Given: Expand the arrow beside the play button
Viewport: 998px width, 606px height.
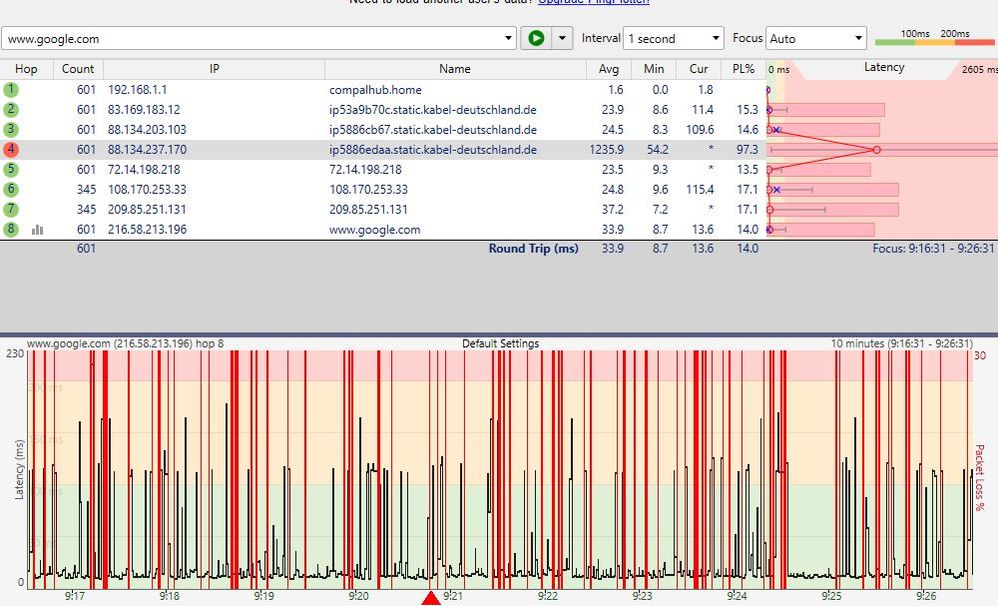Looking at the screenshot, I should 562,39.
